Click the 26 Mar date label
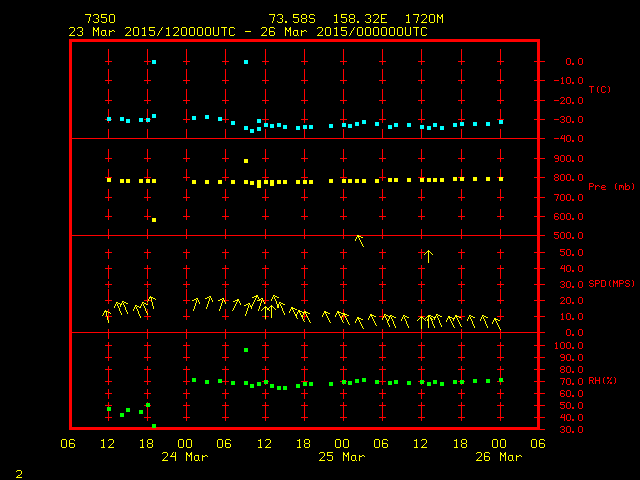 click(x=497, y=457)
